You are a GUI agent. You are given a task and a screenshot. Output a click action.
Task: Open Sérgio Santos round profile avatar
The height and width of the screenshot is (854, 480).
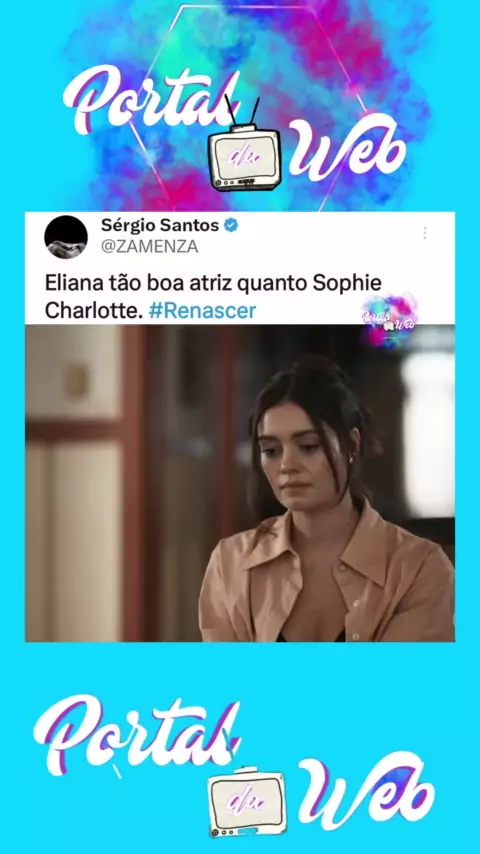coord(66,236)
